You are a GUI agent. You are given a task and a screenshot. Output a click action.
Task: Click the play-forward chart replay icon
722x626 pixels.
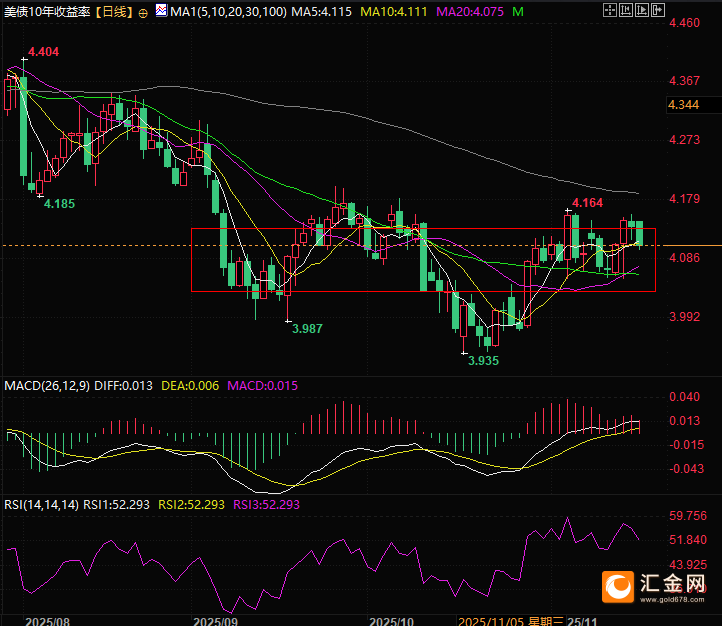(x=642, y=10)
